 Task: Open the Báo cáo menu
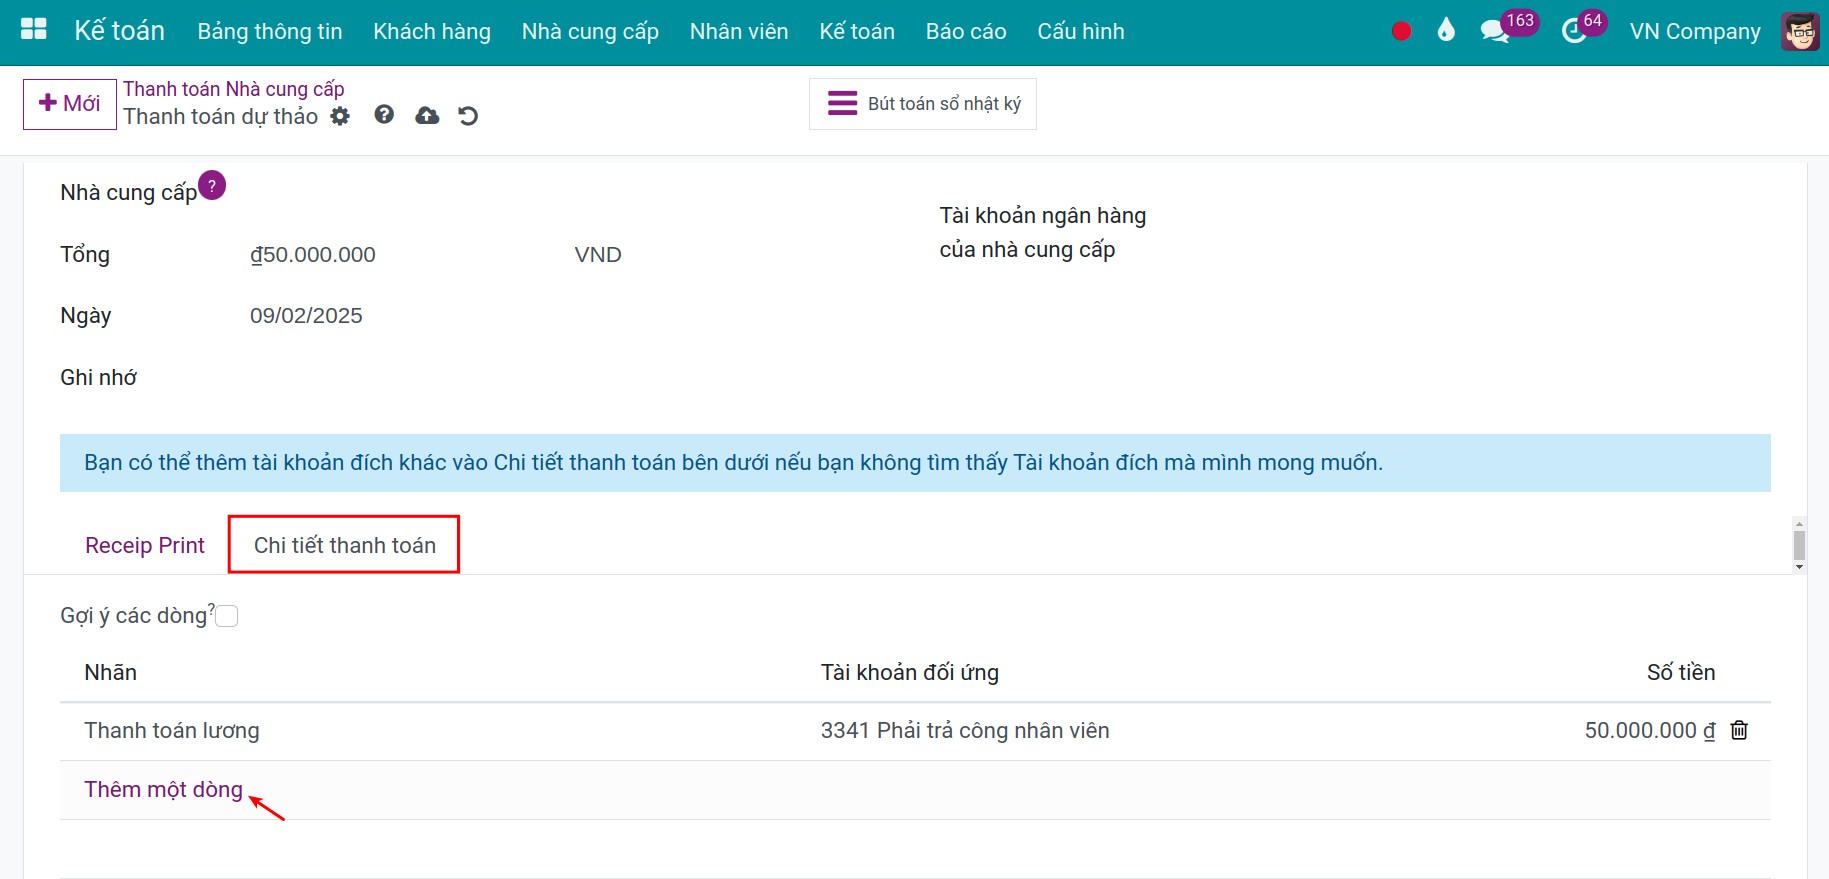coord(966,32)
